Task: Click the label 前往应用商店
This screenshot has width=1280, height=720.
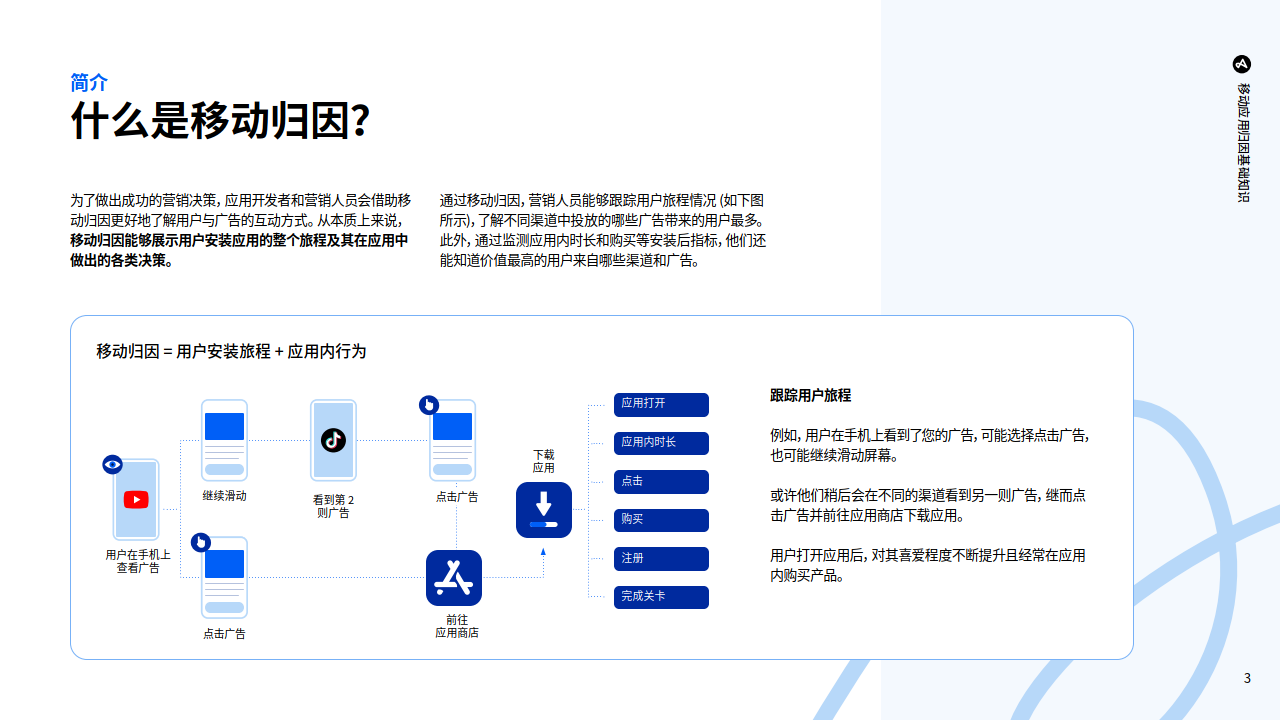Action: coord(456,626)
